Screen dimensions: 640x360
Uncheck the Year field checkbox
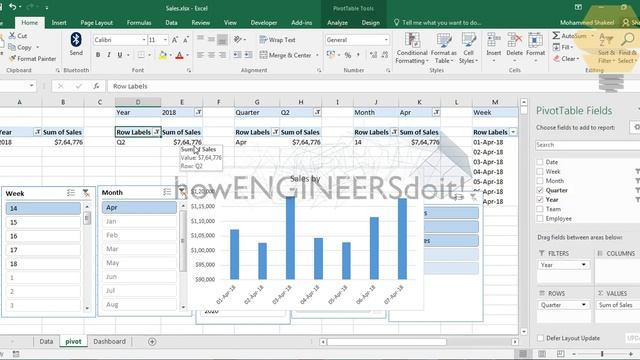tap(540, 200)
